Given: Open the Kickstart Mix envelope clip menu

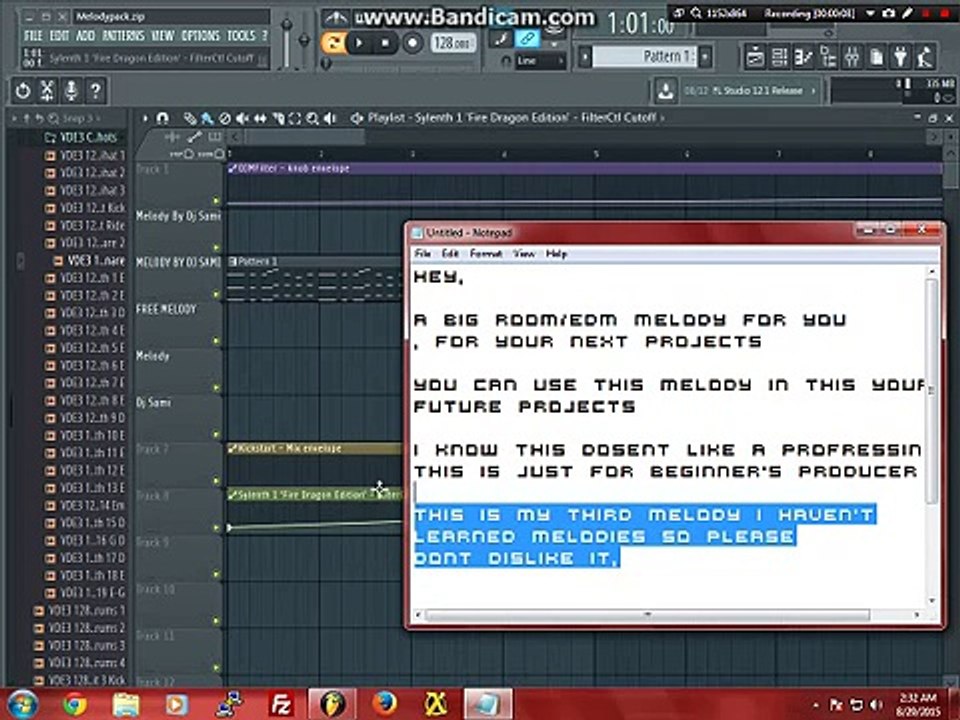Looking at the screenshot, I should [233, 449].
